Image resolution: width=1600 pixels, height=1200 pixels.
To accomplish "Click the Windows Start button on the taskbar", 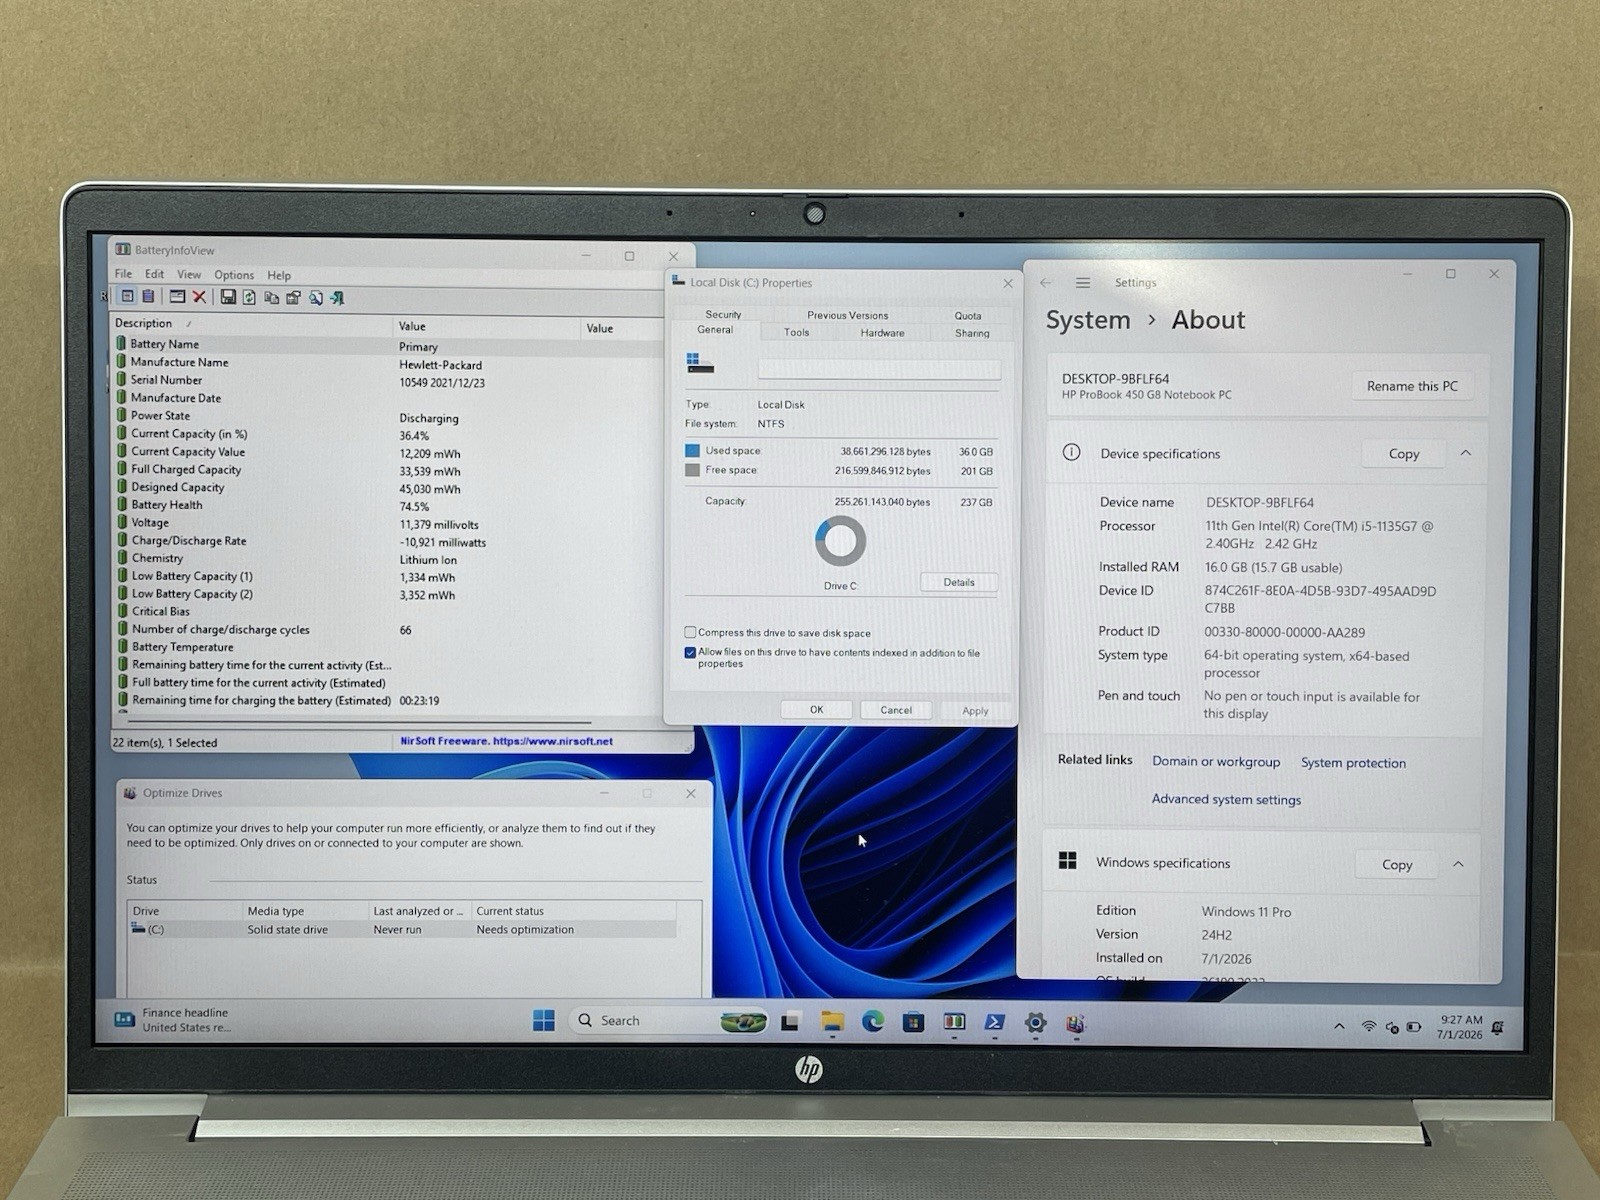I will tap(544, 1020).
